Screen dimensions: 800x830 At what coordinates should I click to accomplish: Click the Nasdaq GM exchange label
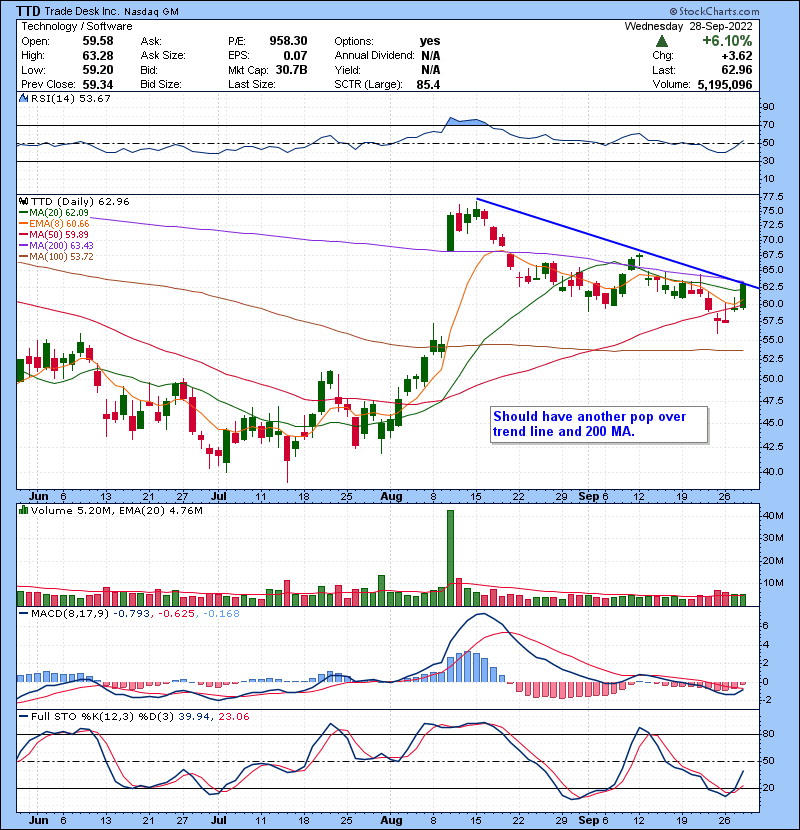pos(151,12)
